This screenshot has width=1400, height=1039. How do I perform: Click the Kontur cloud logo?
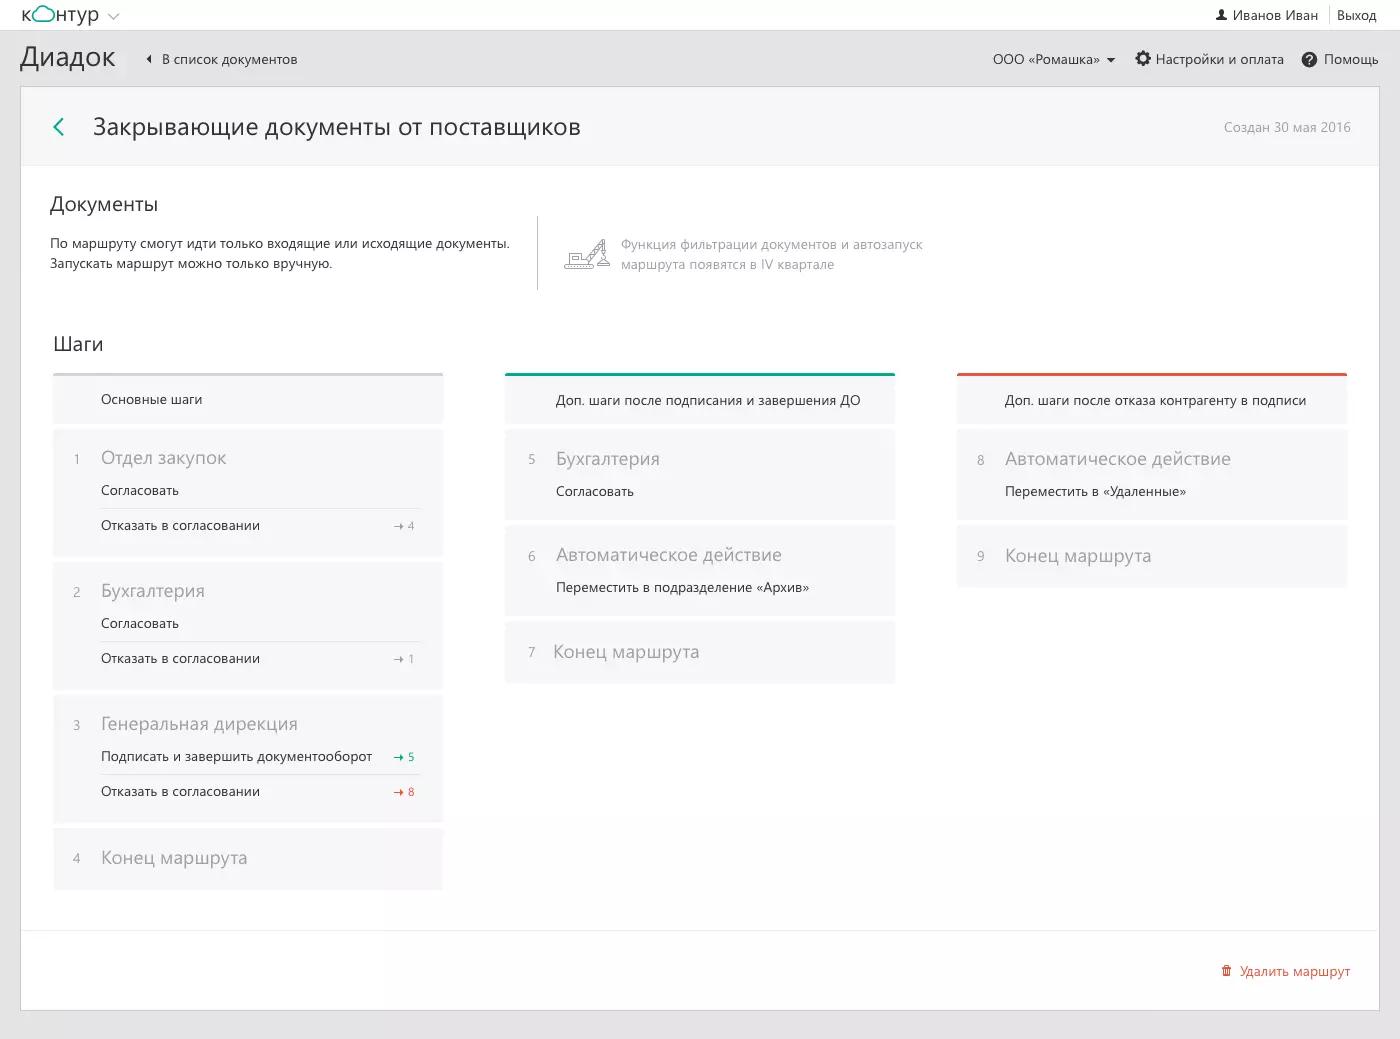tap(60, 15)
